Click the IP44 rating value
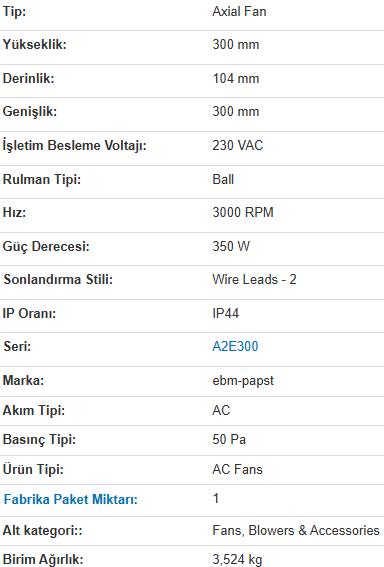This screenshot has height=567, width=384. [226, 313]
